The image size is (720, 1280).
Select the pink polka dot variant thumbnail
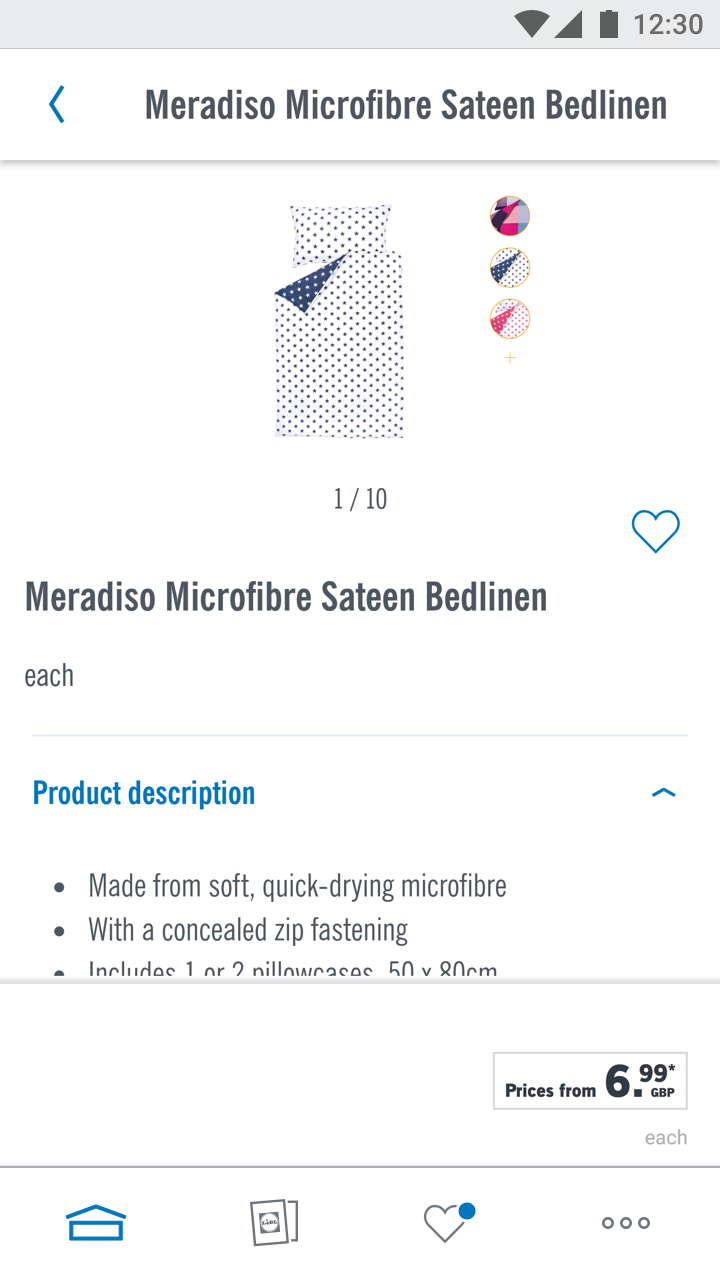[x=509, y=319]
